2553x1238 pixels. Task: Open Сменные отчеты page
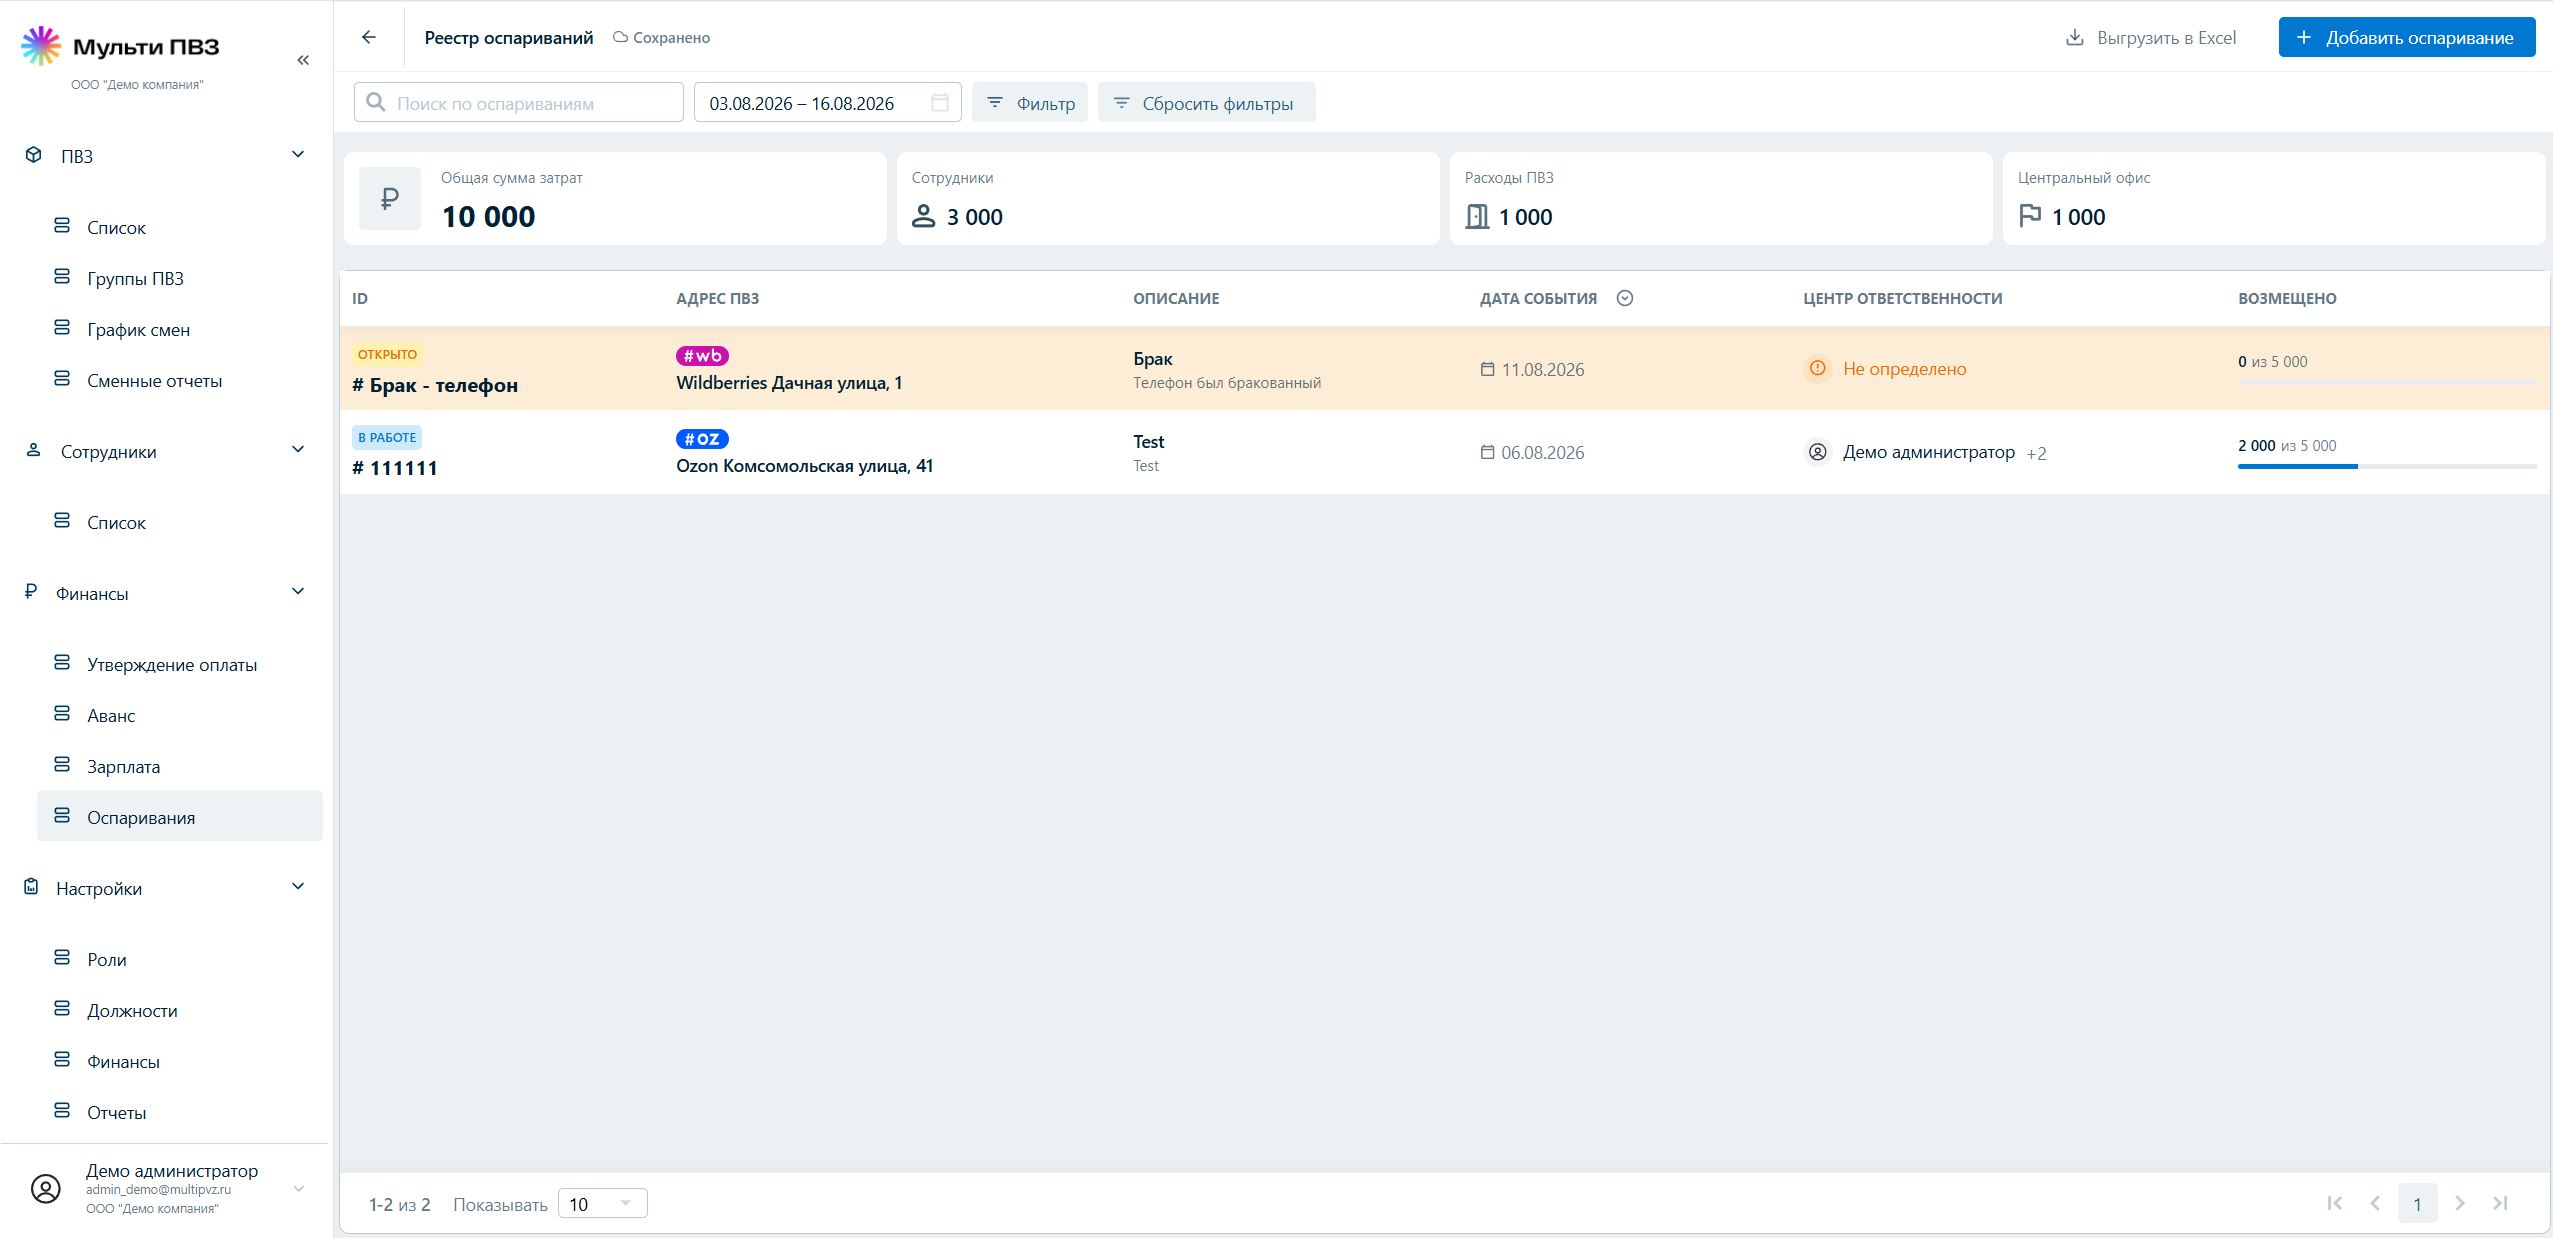pyautogui.click(x=180, y=380)
